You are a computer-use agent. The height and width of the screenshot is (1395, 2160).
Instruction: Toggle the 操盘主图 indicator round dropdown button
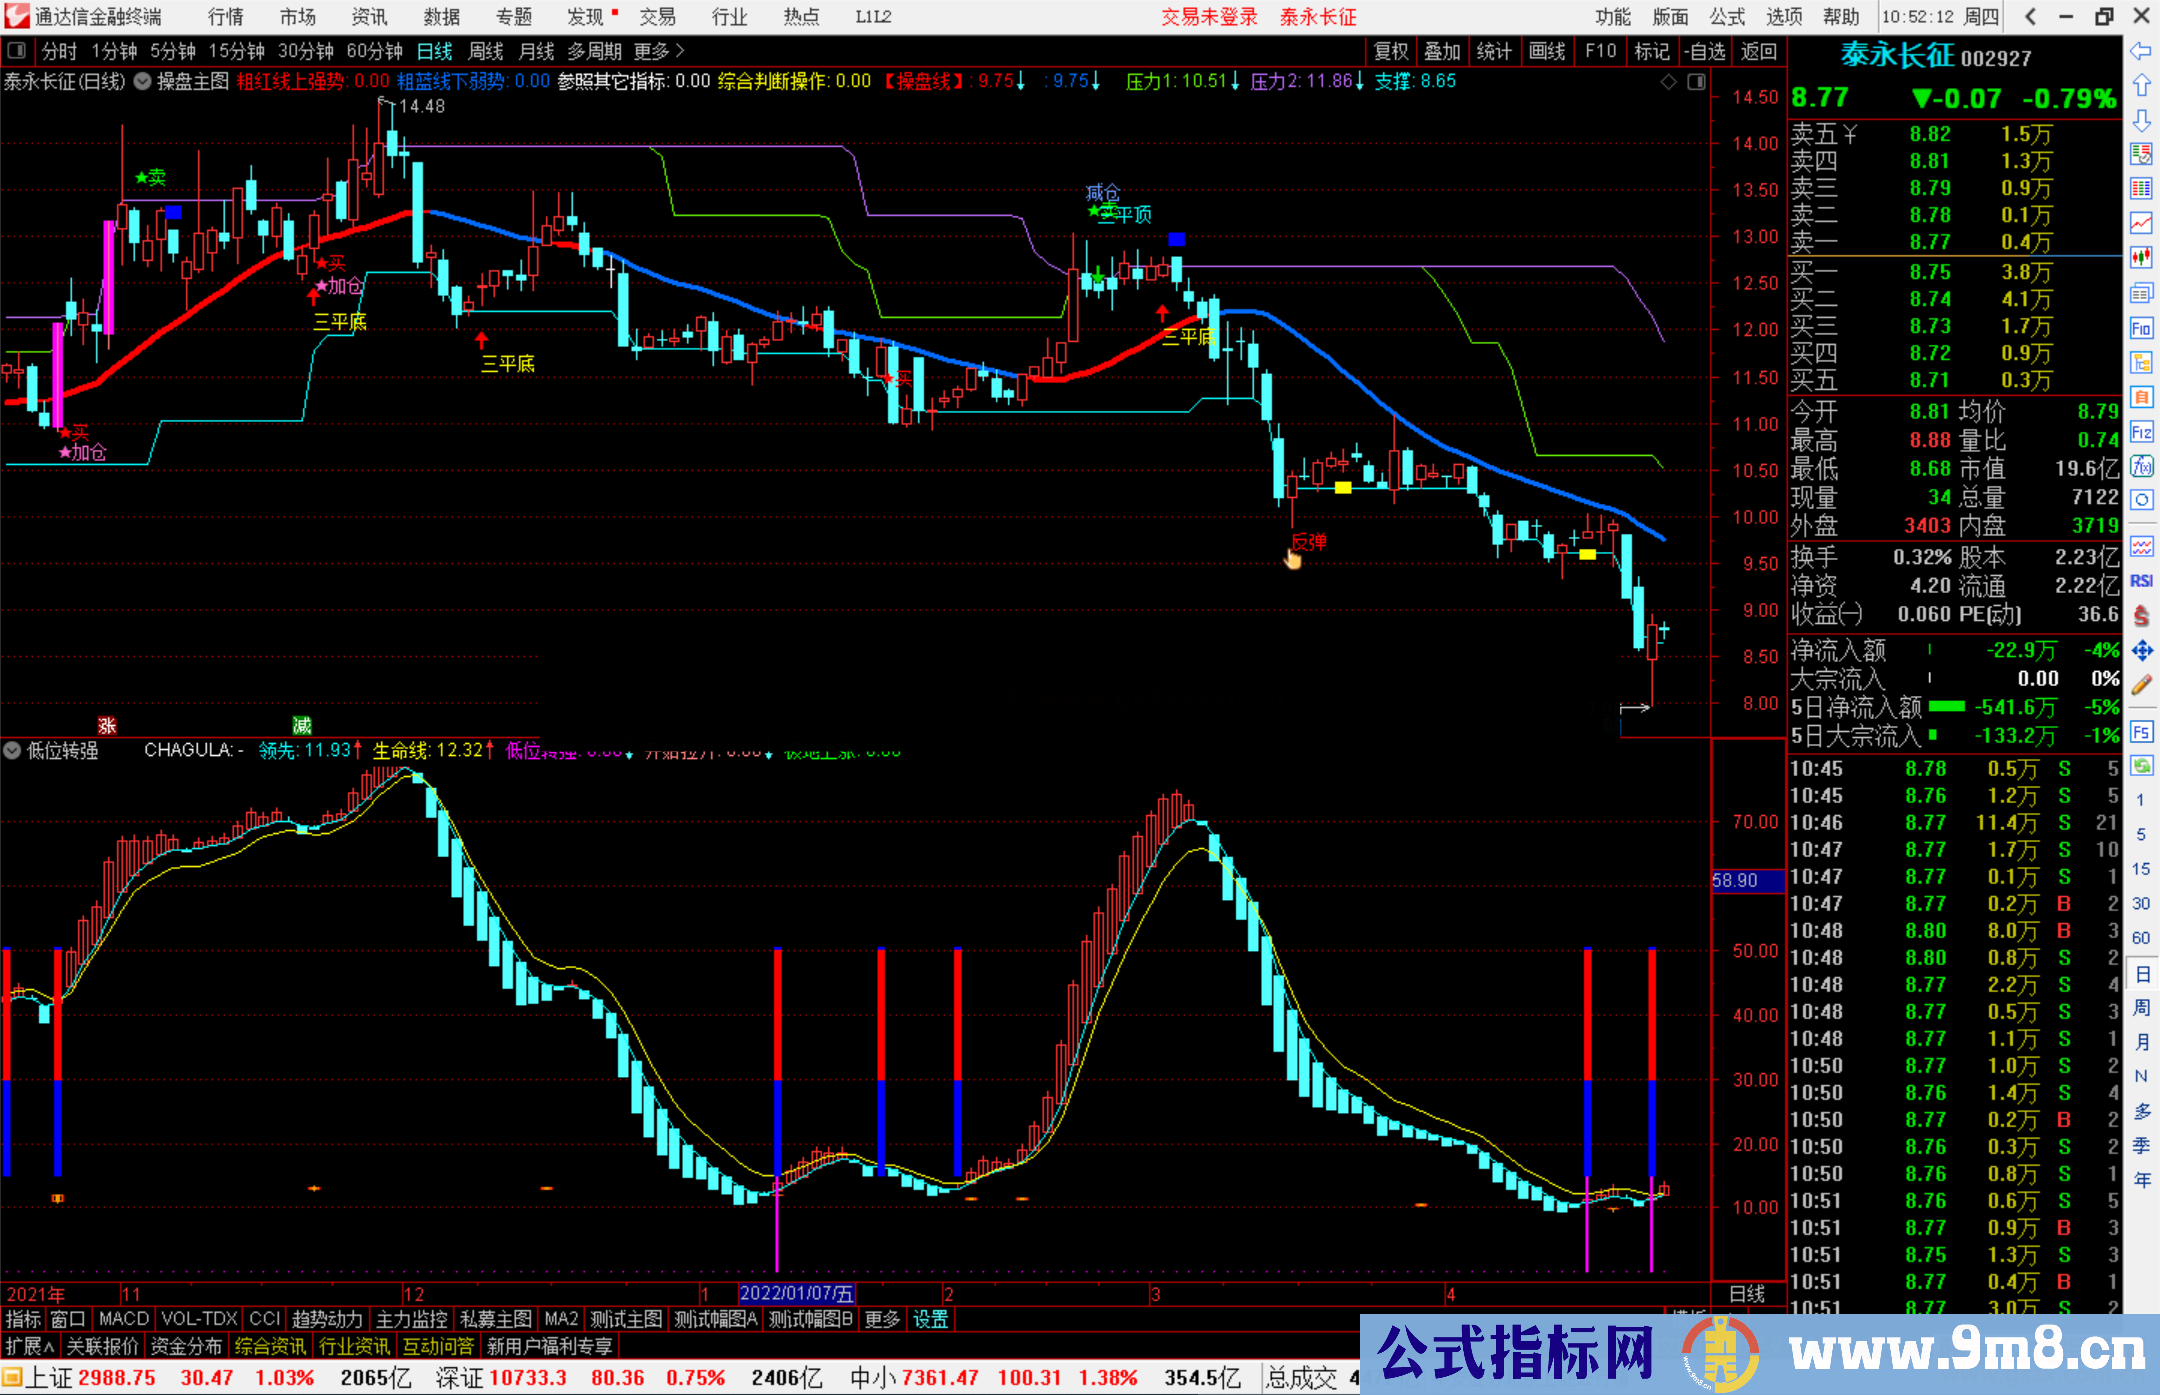(143, 81)
